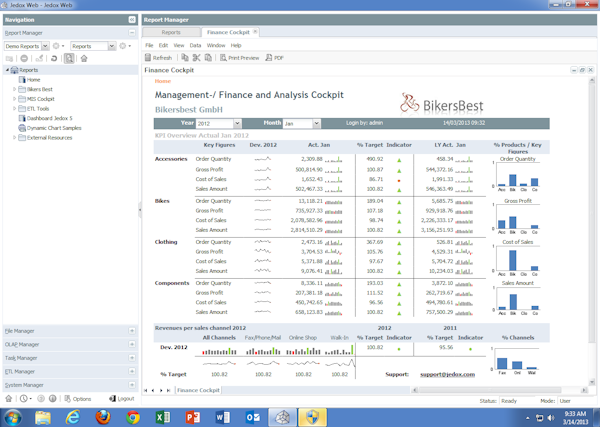
Task: Switch to the Reports tab
Action: (171, 32)
